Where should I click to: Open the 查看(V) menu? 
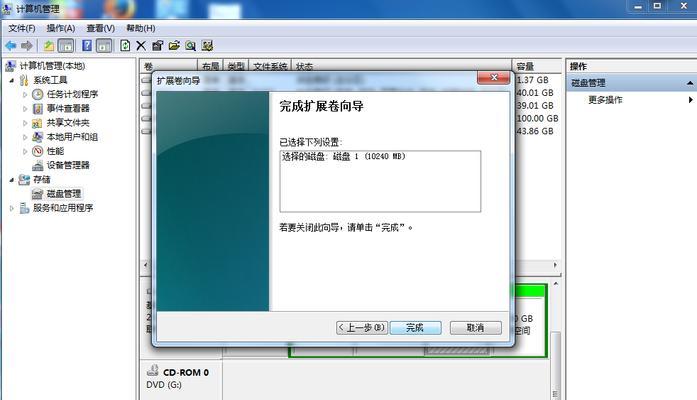(x=100, y=28)
